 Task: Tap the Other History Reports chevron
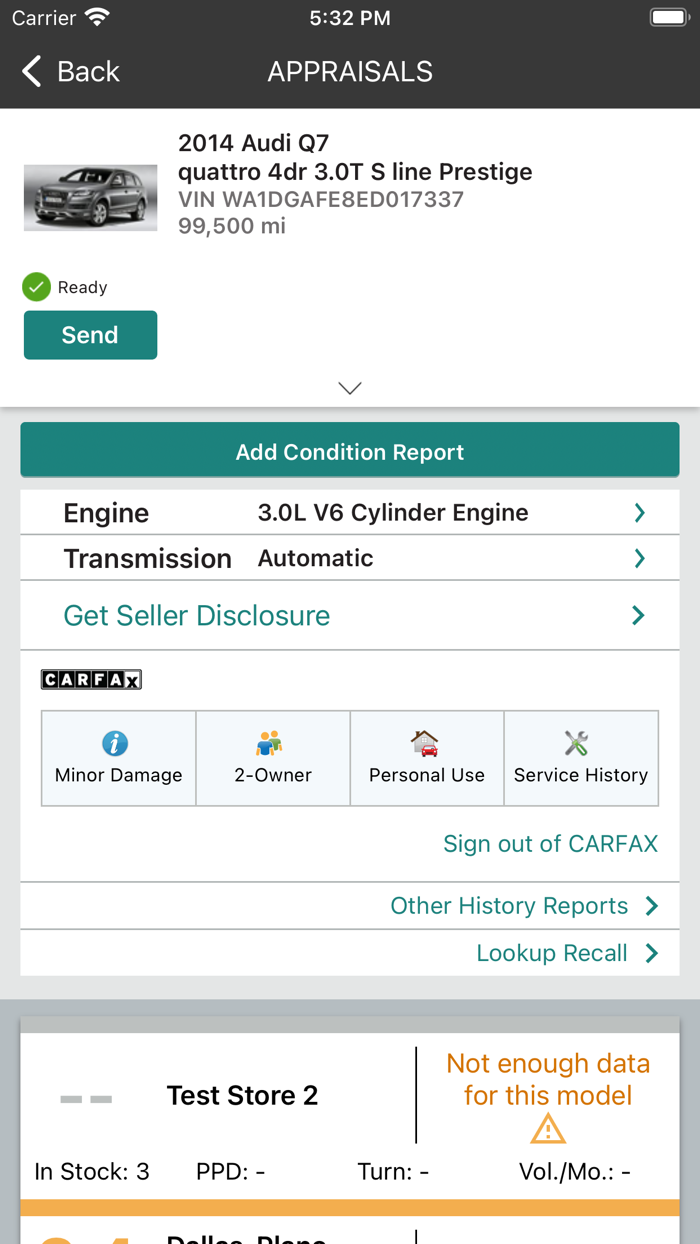tap(652, 906)
